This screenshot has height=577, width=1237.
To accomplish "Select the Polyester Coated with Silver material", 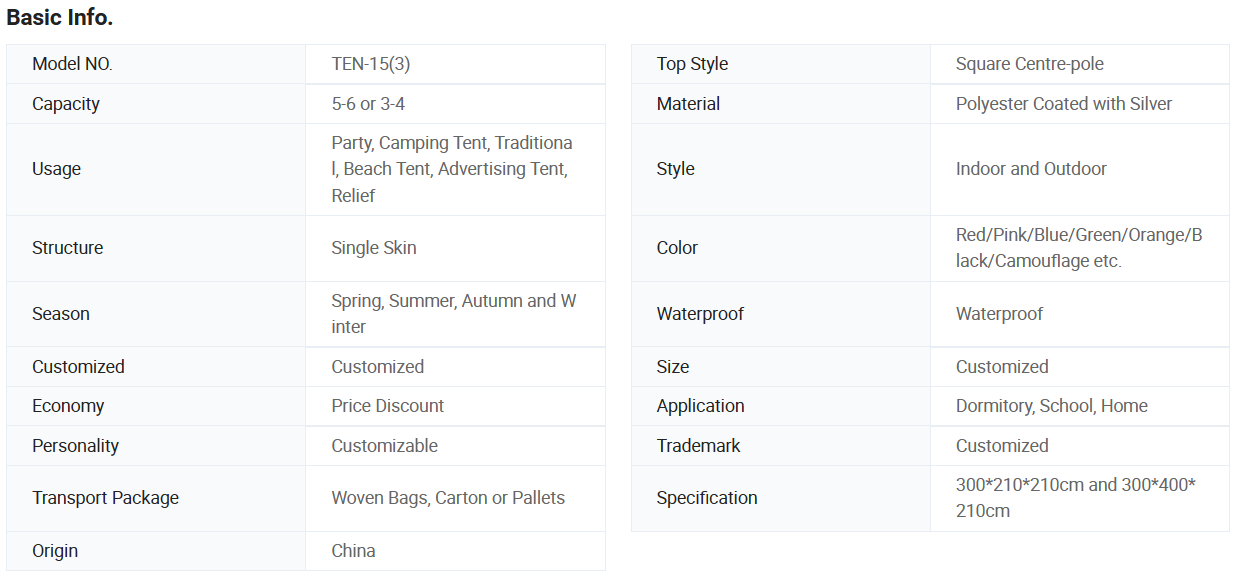I will pos(1064,104).
